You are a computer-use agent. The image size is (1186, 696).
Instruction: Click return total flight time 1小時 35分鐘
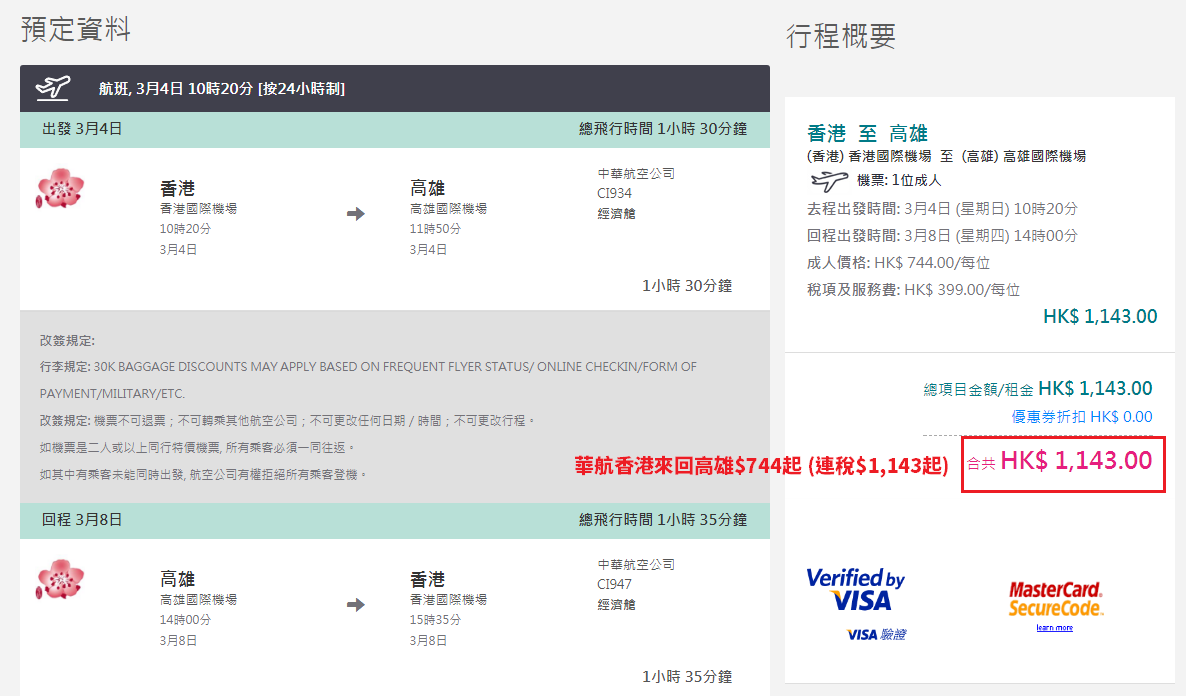[663, 520]
